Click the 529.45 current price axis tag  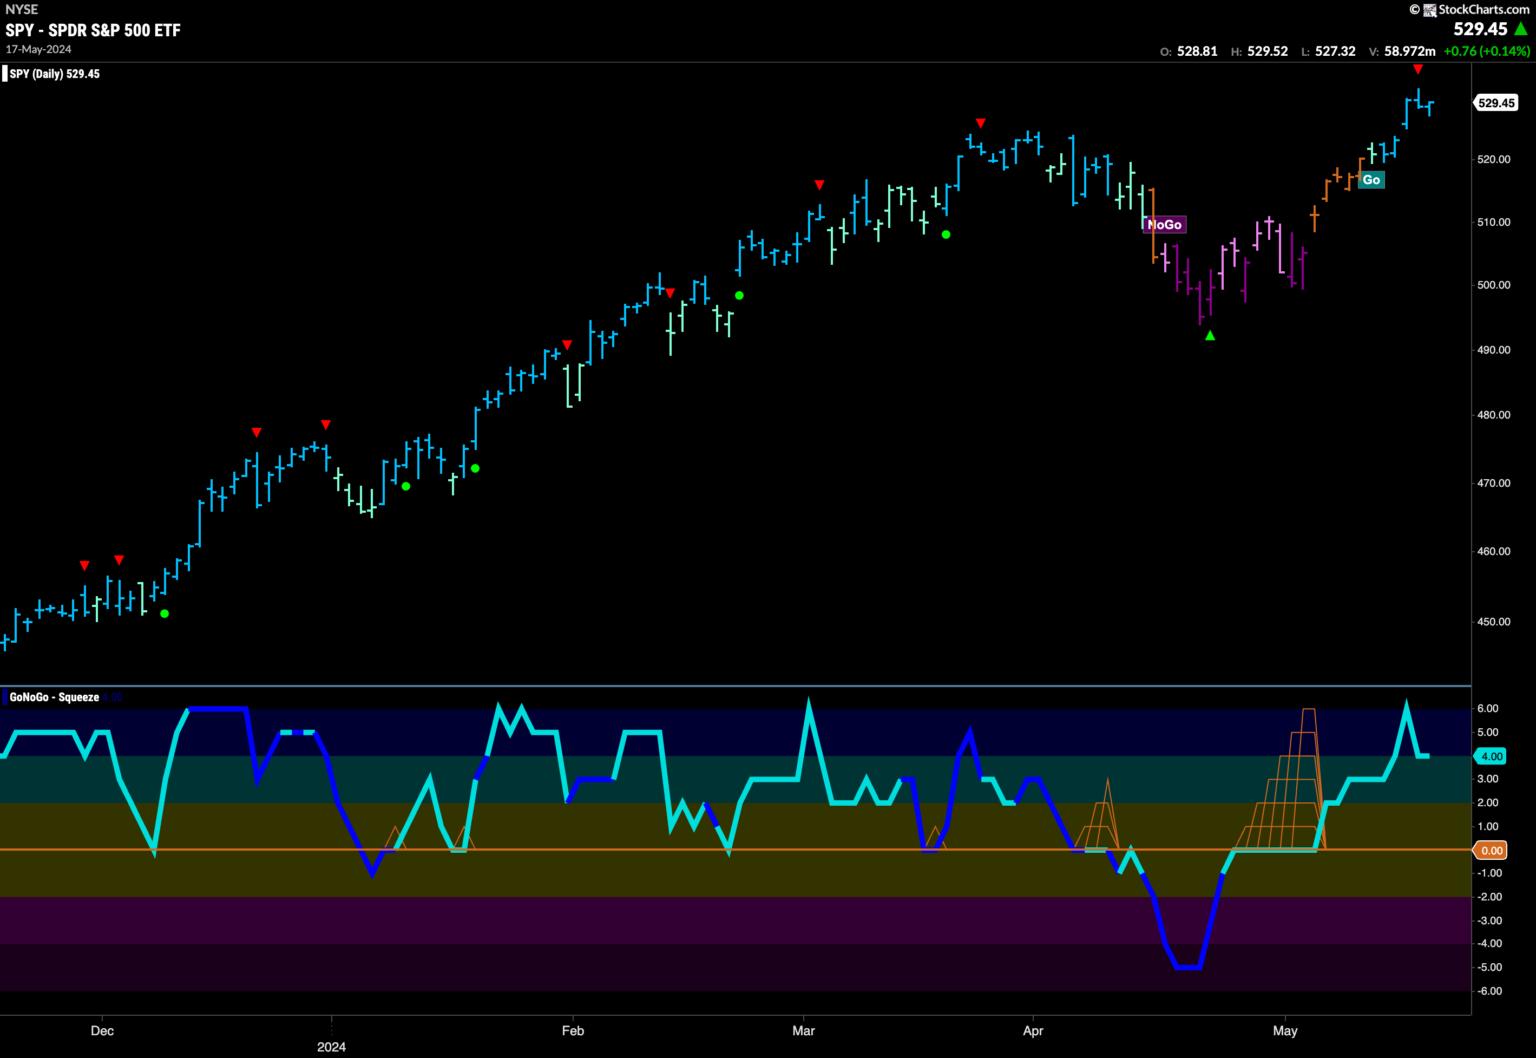click(1496, 103)
